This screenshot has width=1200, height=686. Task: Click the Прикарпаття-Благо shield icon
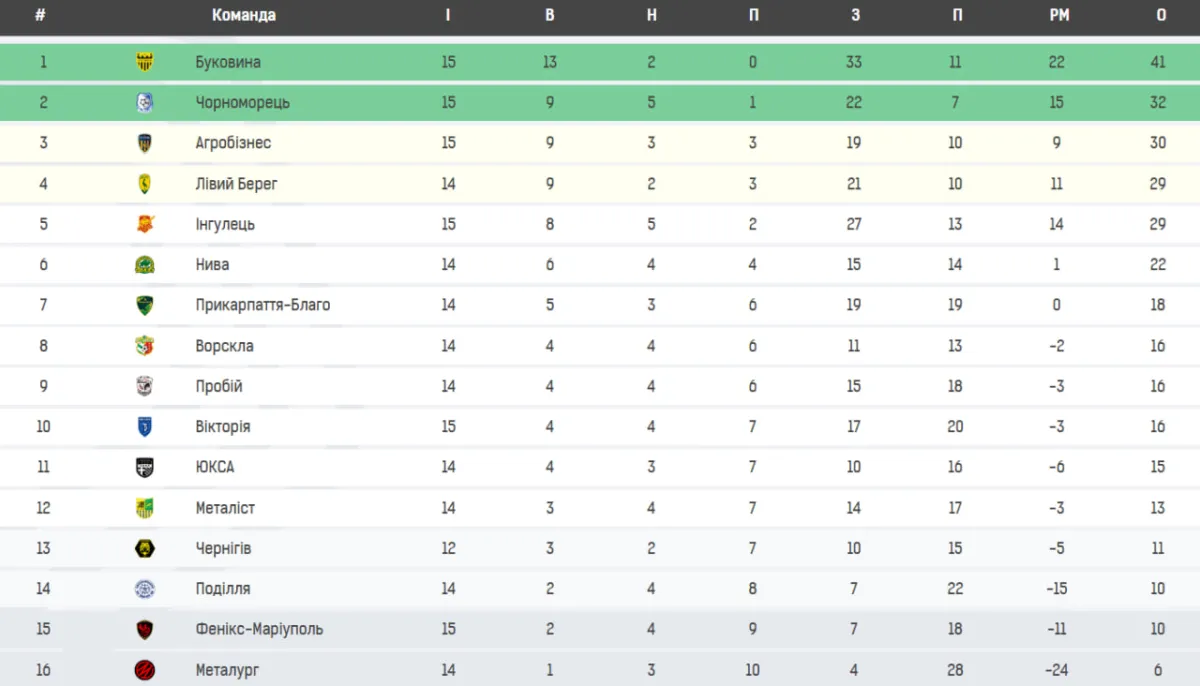click(145, 305)
